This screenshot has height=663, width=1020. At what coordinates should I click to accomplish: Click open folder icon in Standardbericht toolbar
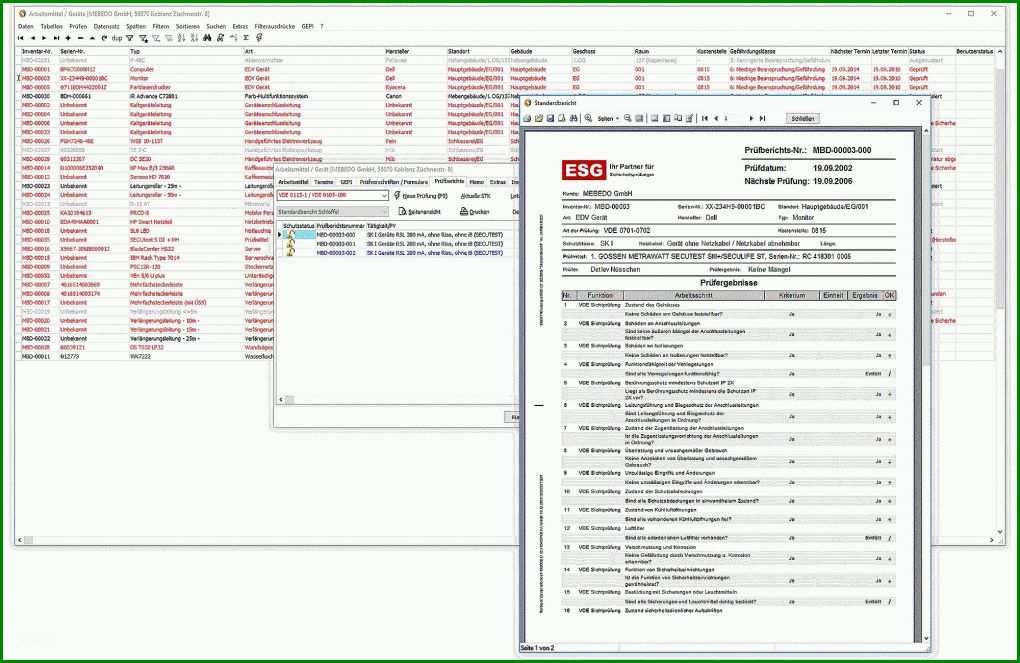539,118
